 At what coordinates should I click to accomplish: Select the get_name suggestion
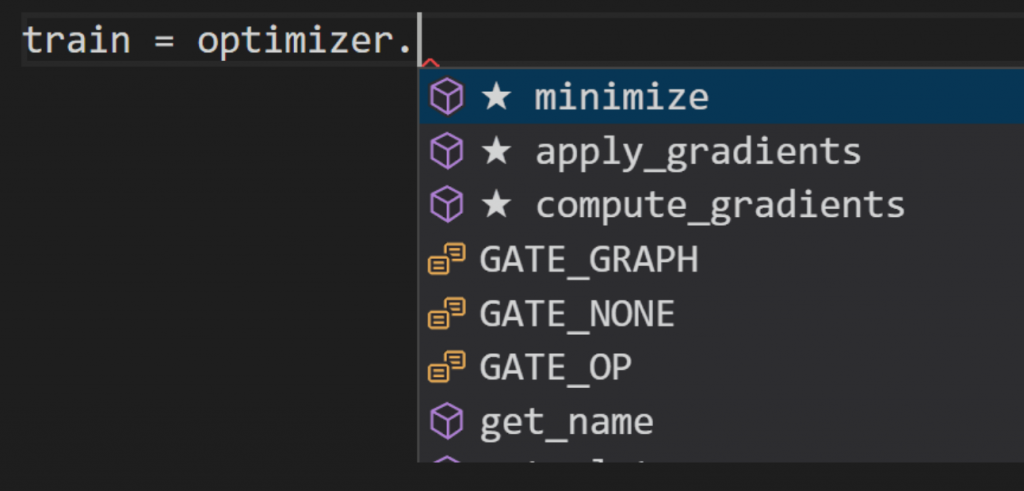566,421
